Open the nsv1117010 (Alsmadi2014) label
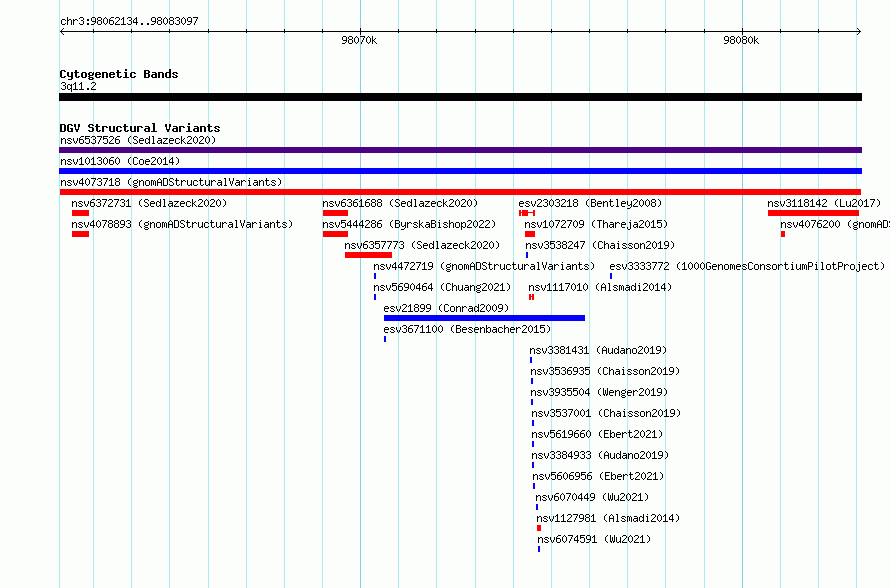This screenshot has height=588, width=890. click(600, 287)
